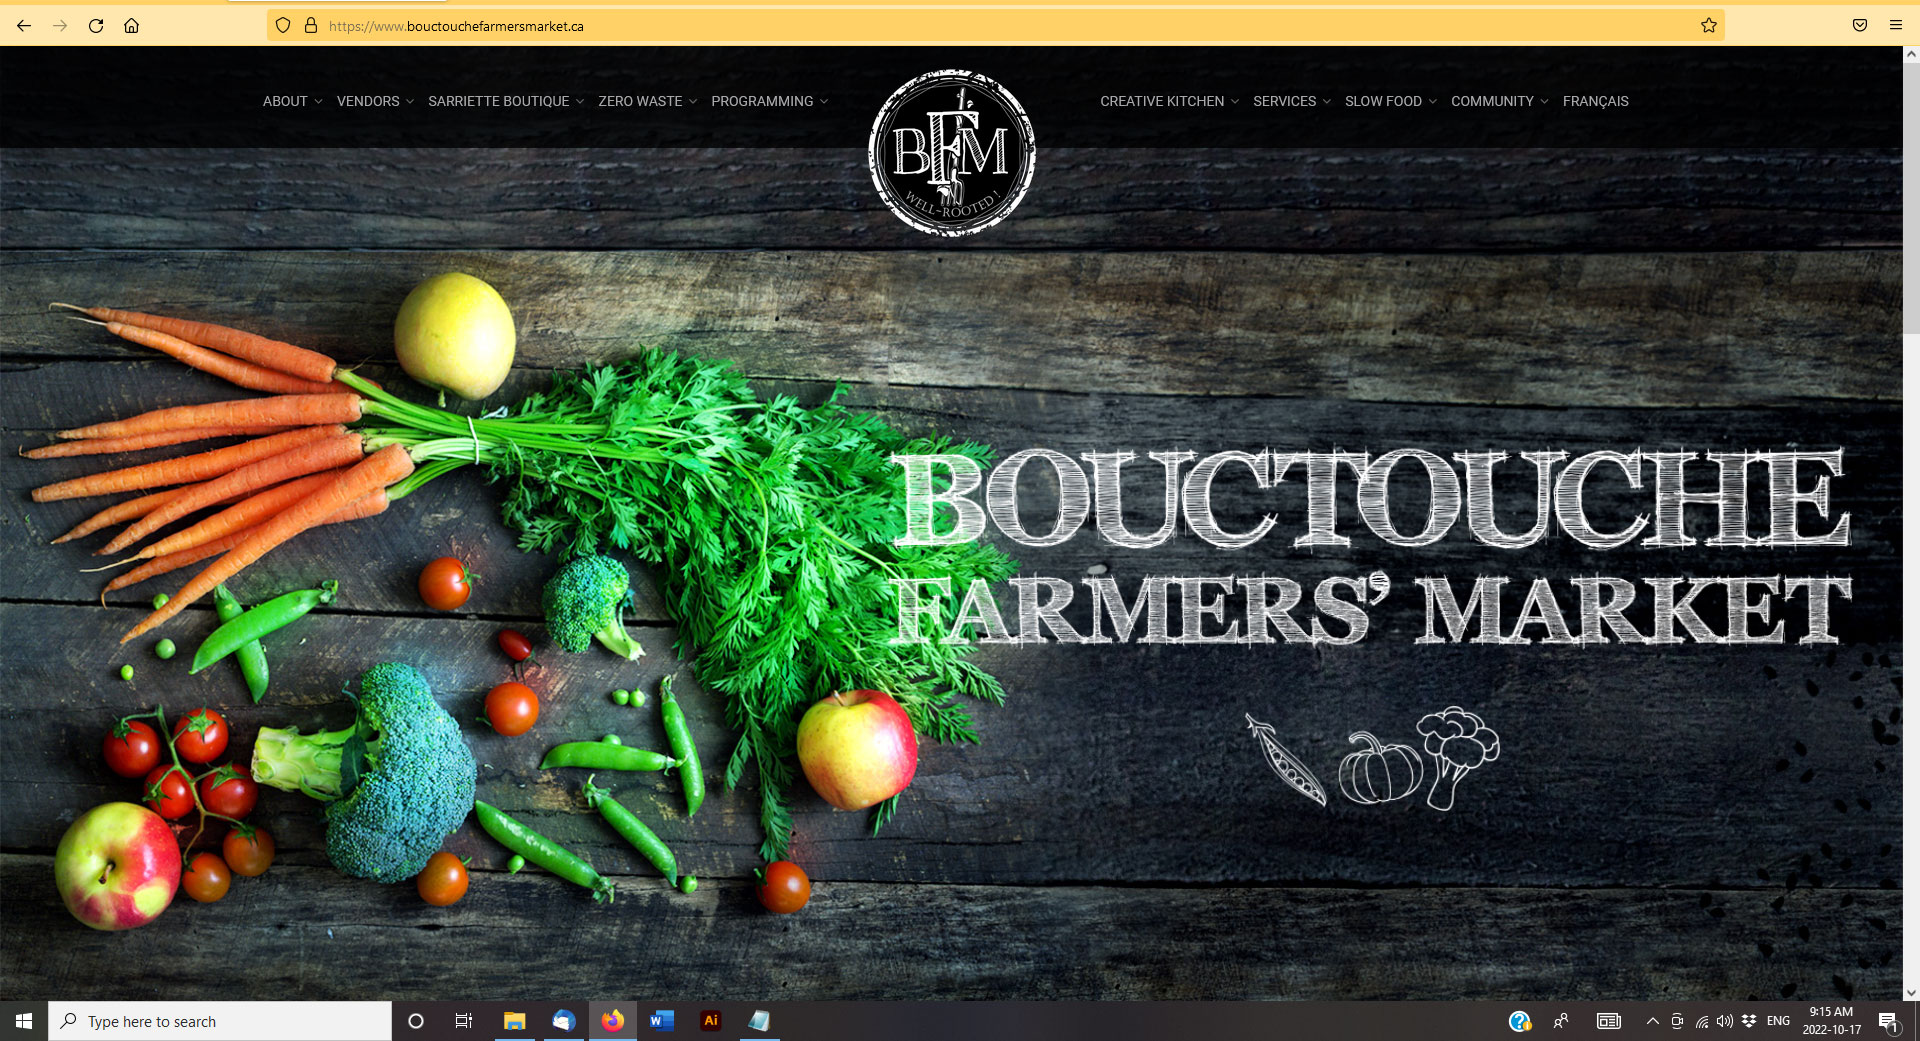Open the ZERO WASTE menu item
1920x1041 pixels.
(x=640, y=101)
